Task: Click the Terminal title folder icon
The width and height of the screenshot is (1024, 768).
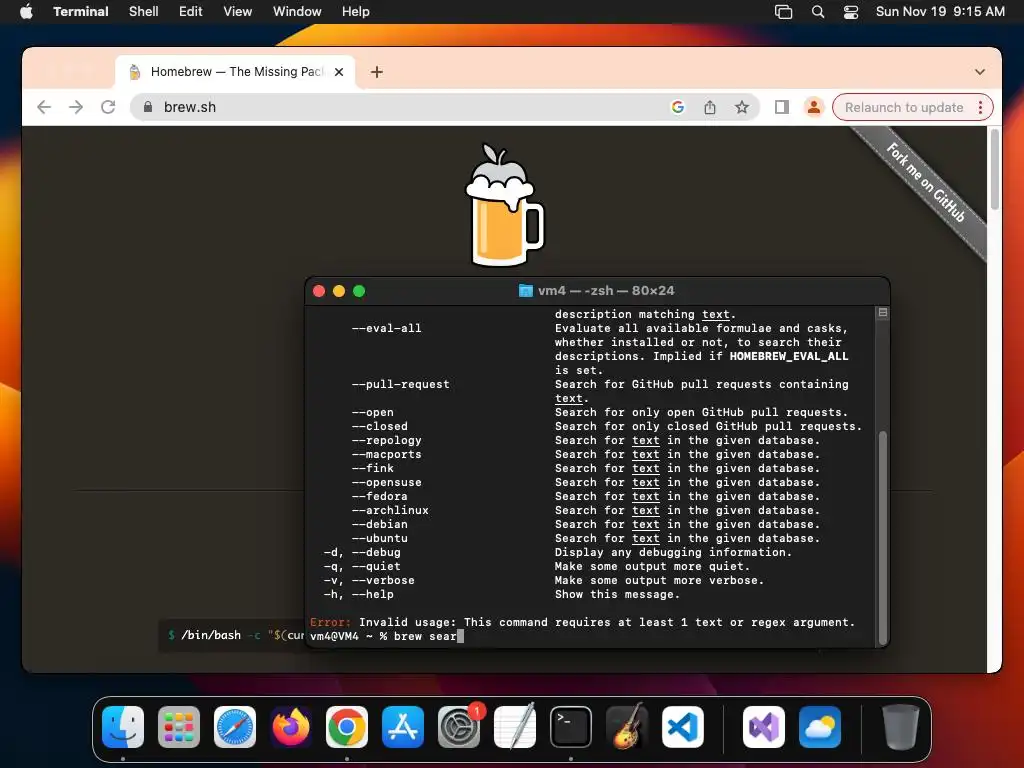Action: [x=526, y=291]
